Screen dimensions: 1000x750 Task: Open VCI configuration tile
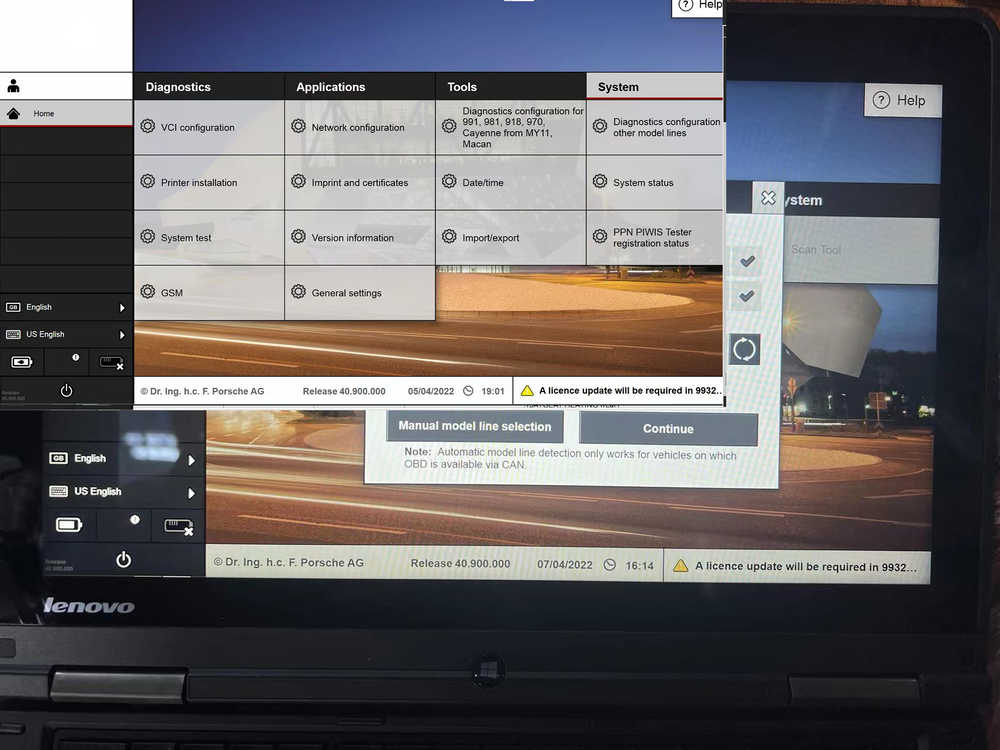[209, 128]
